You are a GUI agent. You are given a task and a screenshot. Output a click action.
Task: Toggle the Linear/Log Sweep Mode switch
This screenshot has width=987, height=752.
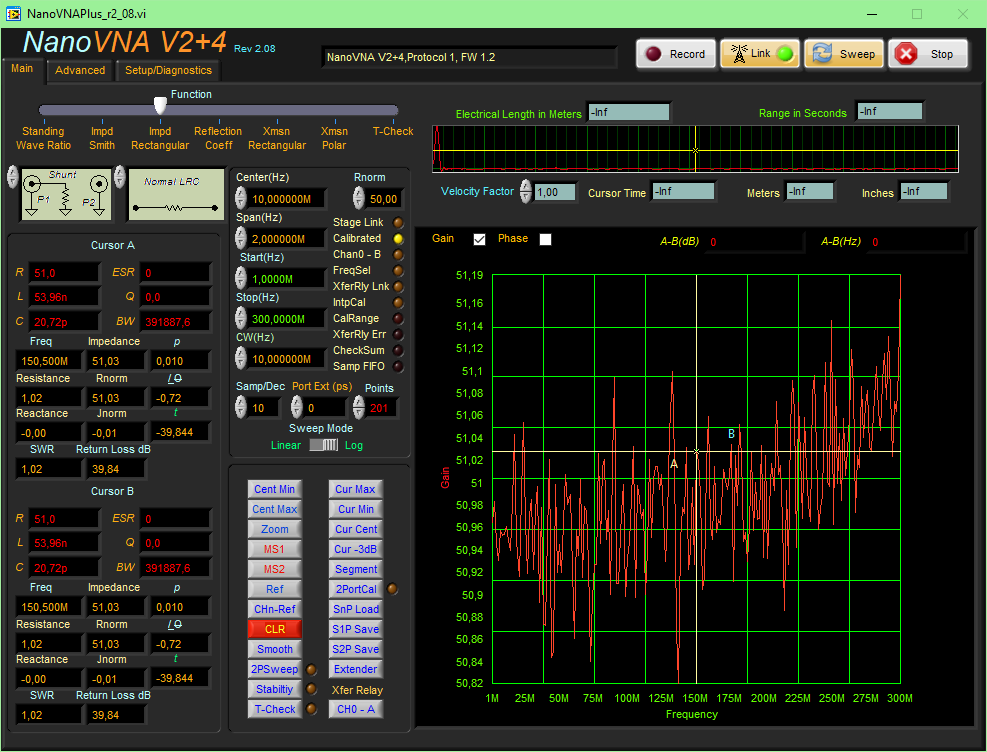click(x=324, y=445)
